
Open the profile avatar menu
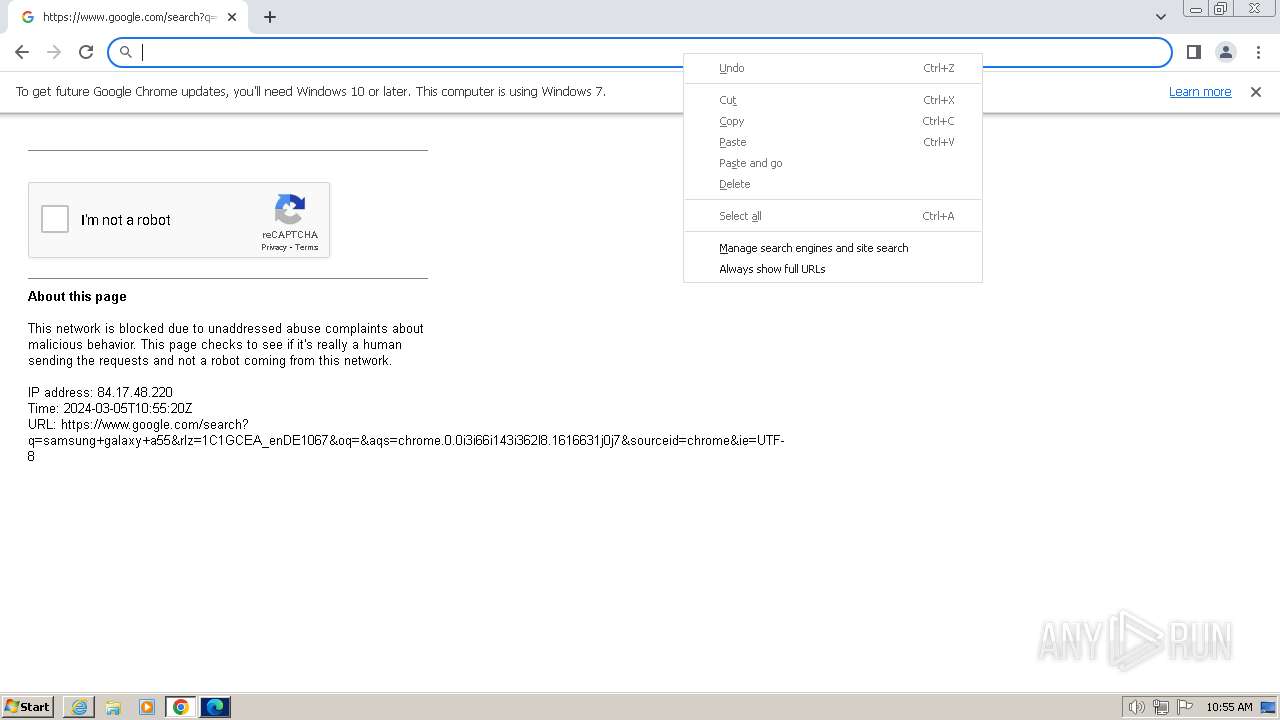click(1225, 52)
